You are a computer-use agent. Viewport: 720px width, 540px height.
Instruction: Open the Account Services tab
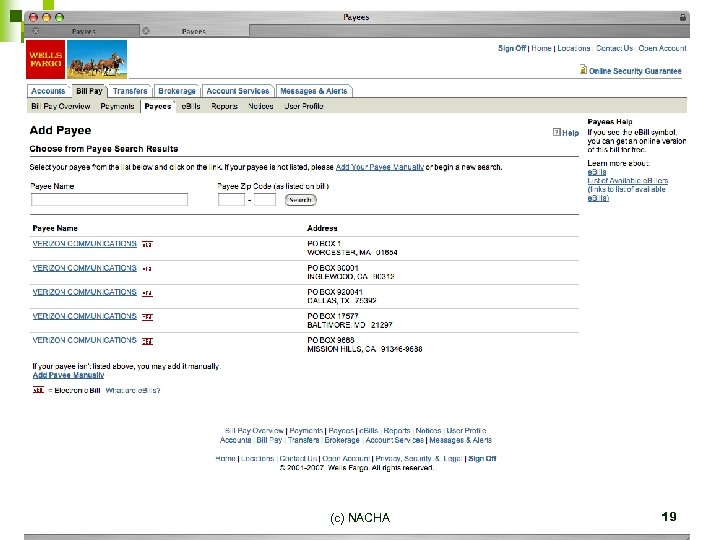point(238,91)
